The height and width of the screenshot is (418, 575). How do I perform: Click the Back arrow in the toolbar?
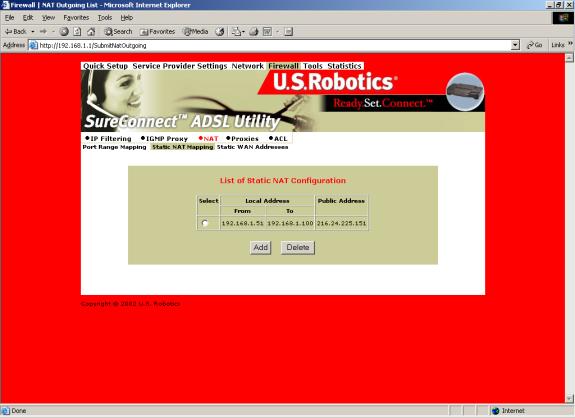[x=15, y=32]
